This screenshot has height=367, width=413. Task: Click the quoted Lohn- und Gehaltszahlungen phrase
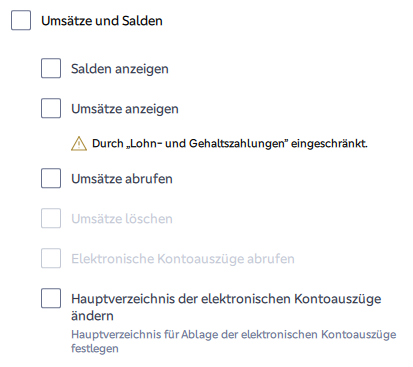[207, 144]
